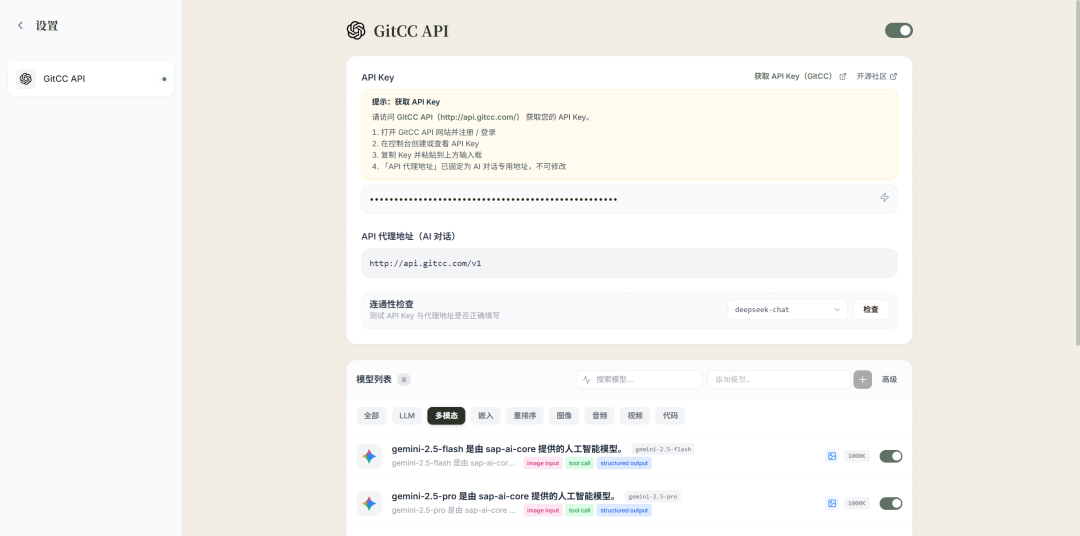Click the 设置 title in the sidebar header

[47, 25]
